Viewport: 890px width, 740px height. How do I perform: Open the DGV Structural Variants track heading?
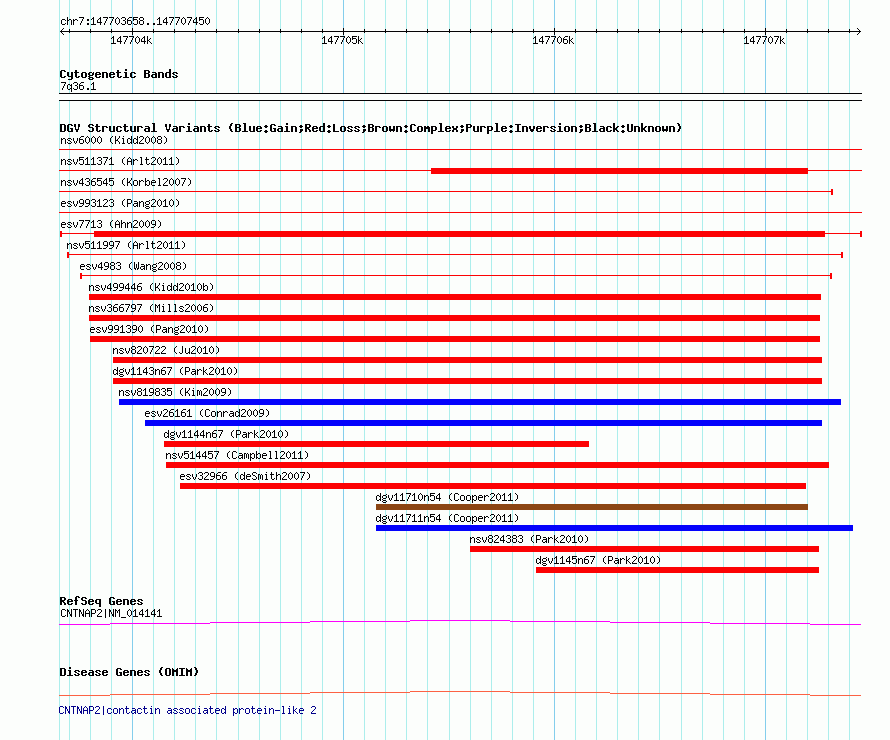pyautogui.click(x=370, y=128)
